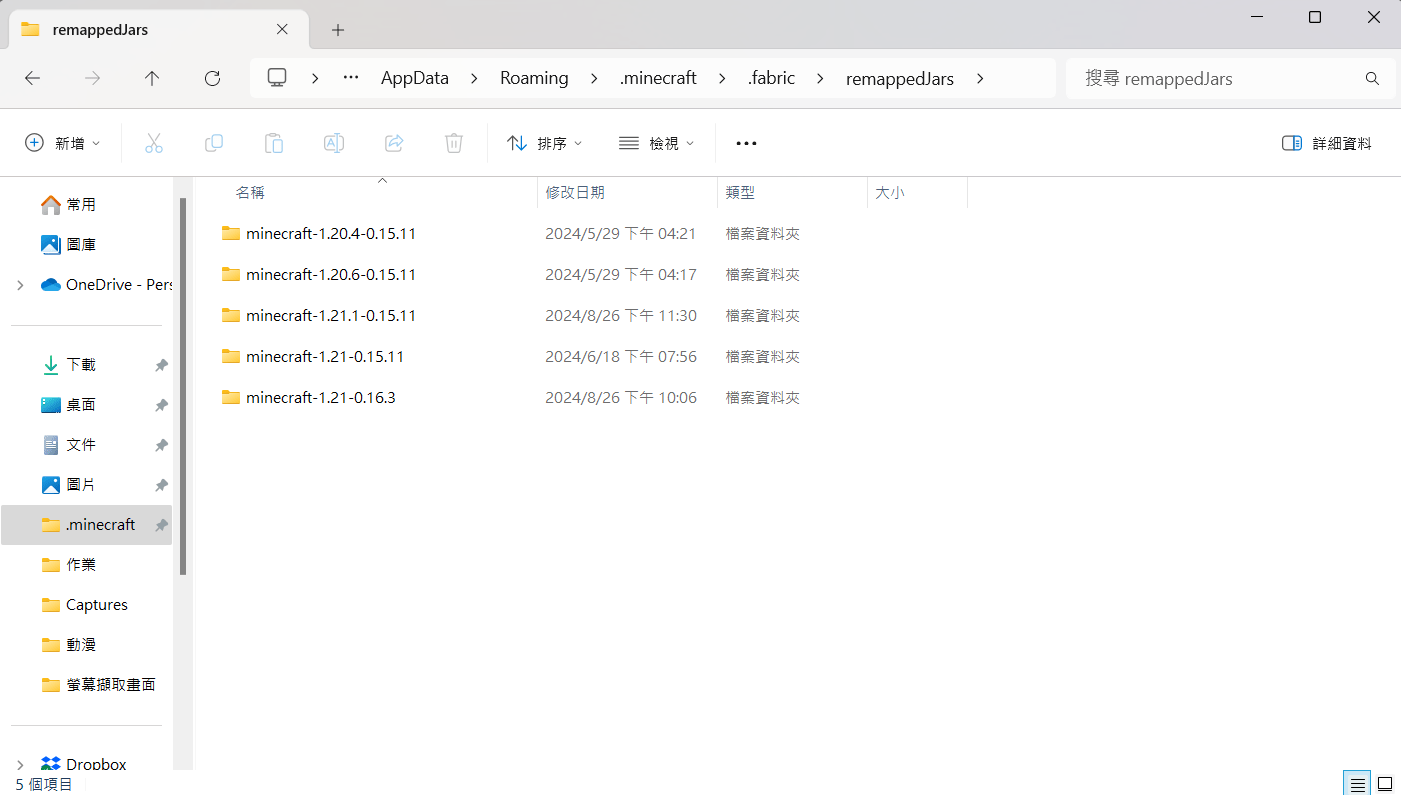Viewport: 1401px width, 795px height.
Task: Navigate to .minecraft in breadcrumb
Action: (x=658, y=78)
